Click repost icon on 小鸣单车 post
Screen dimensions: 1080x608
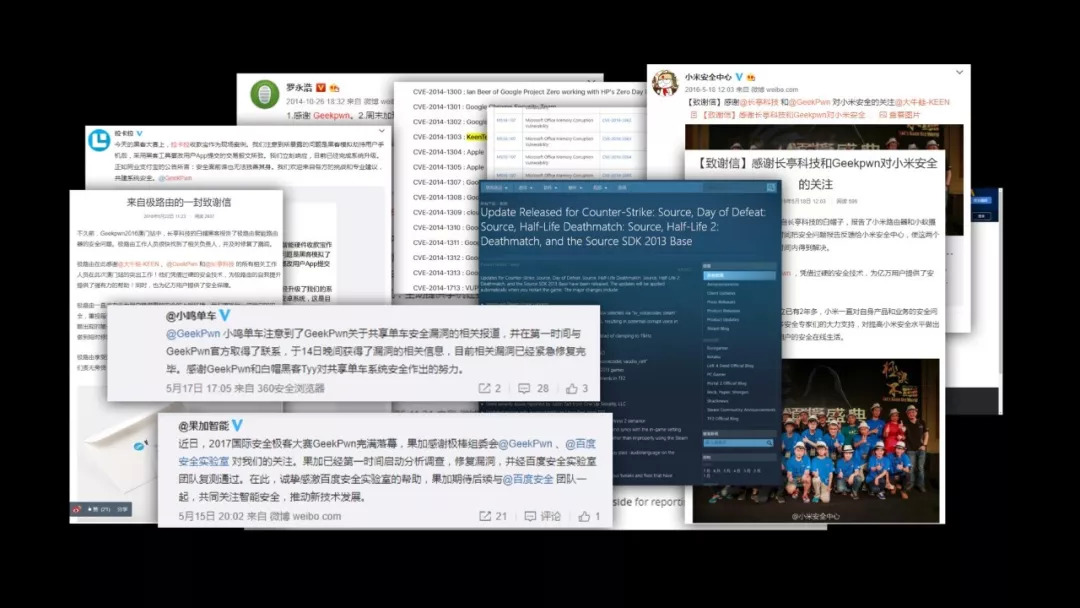coord(485,388)
